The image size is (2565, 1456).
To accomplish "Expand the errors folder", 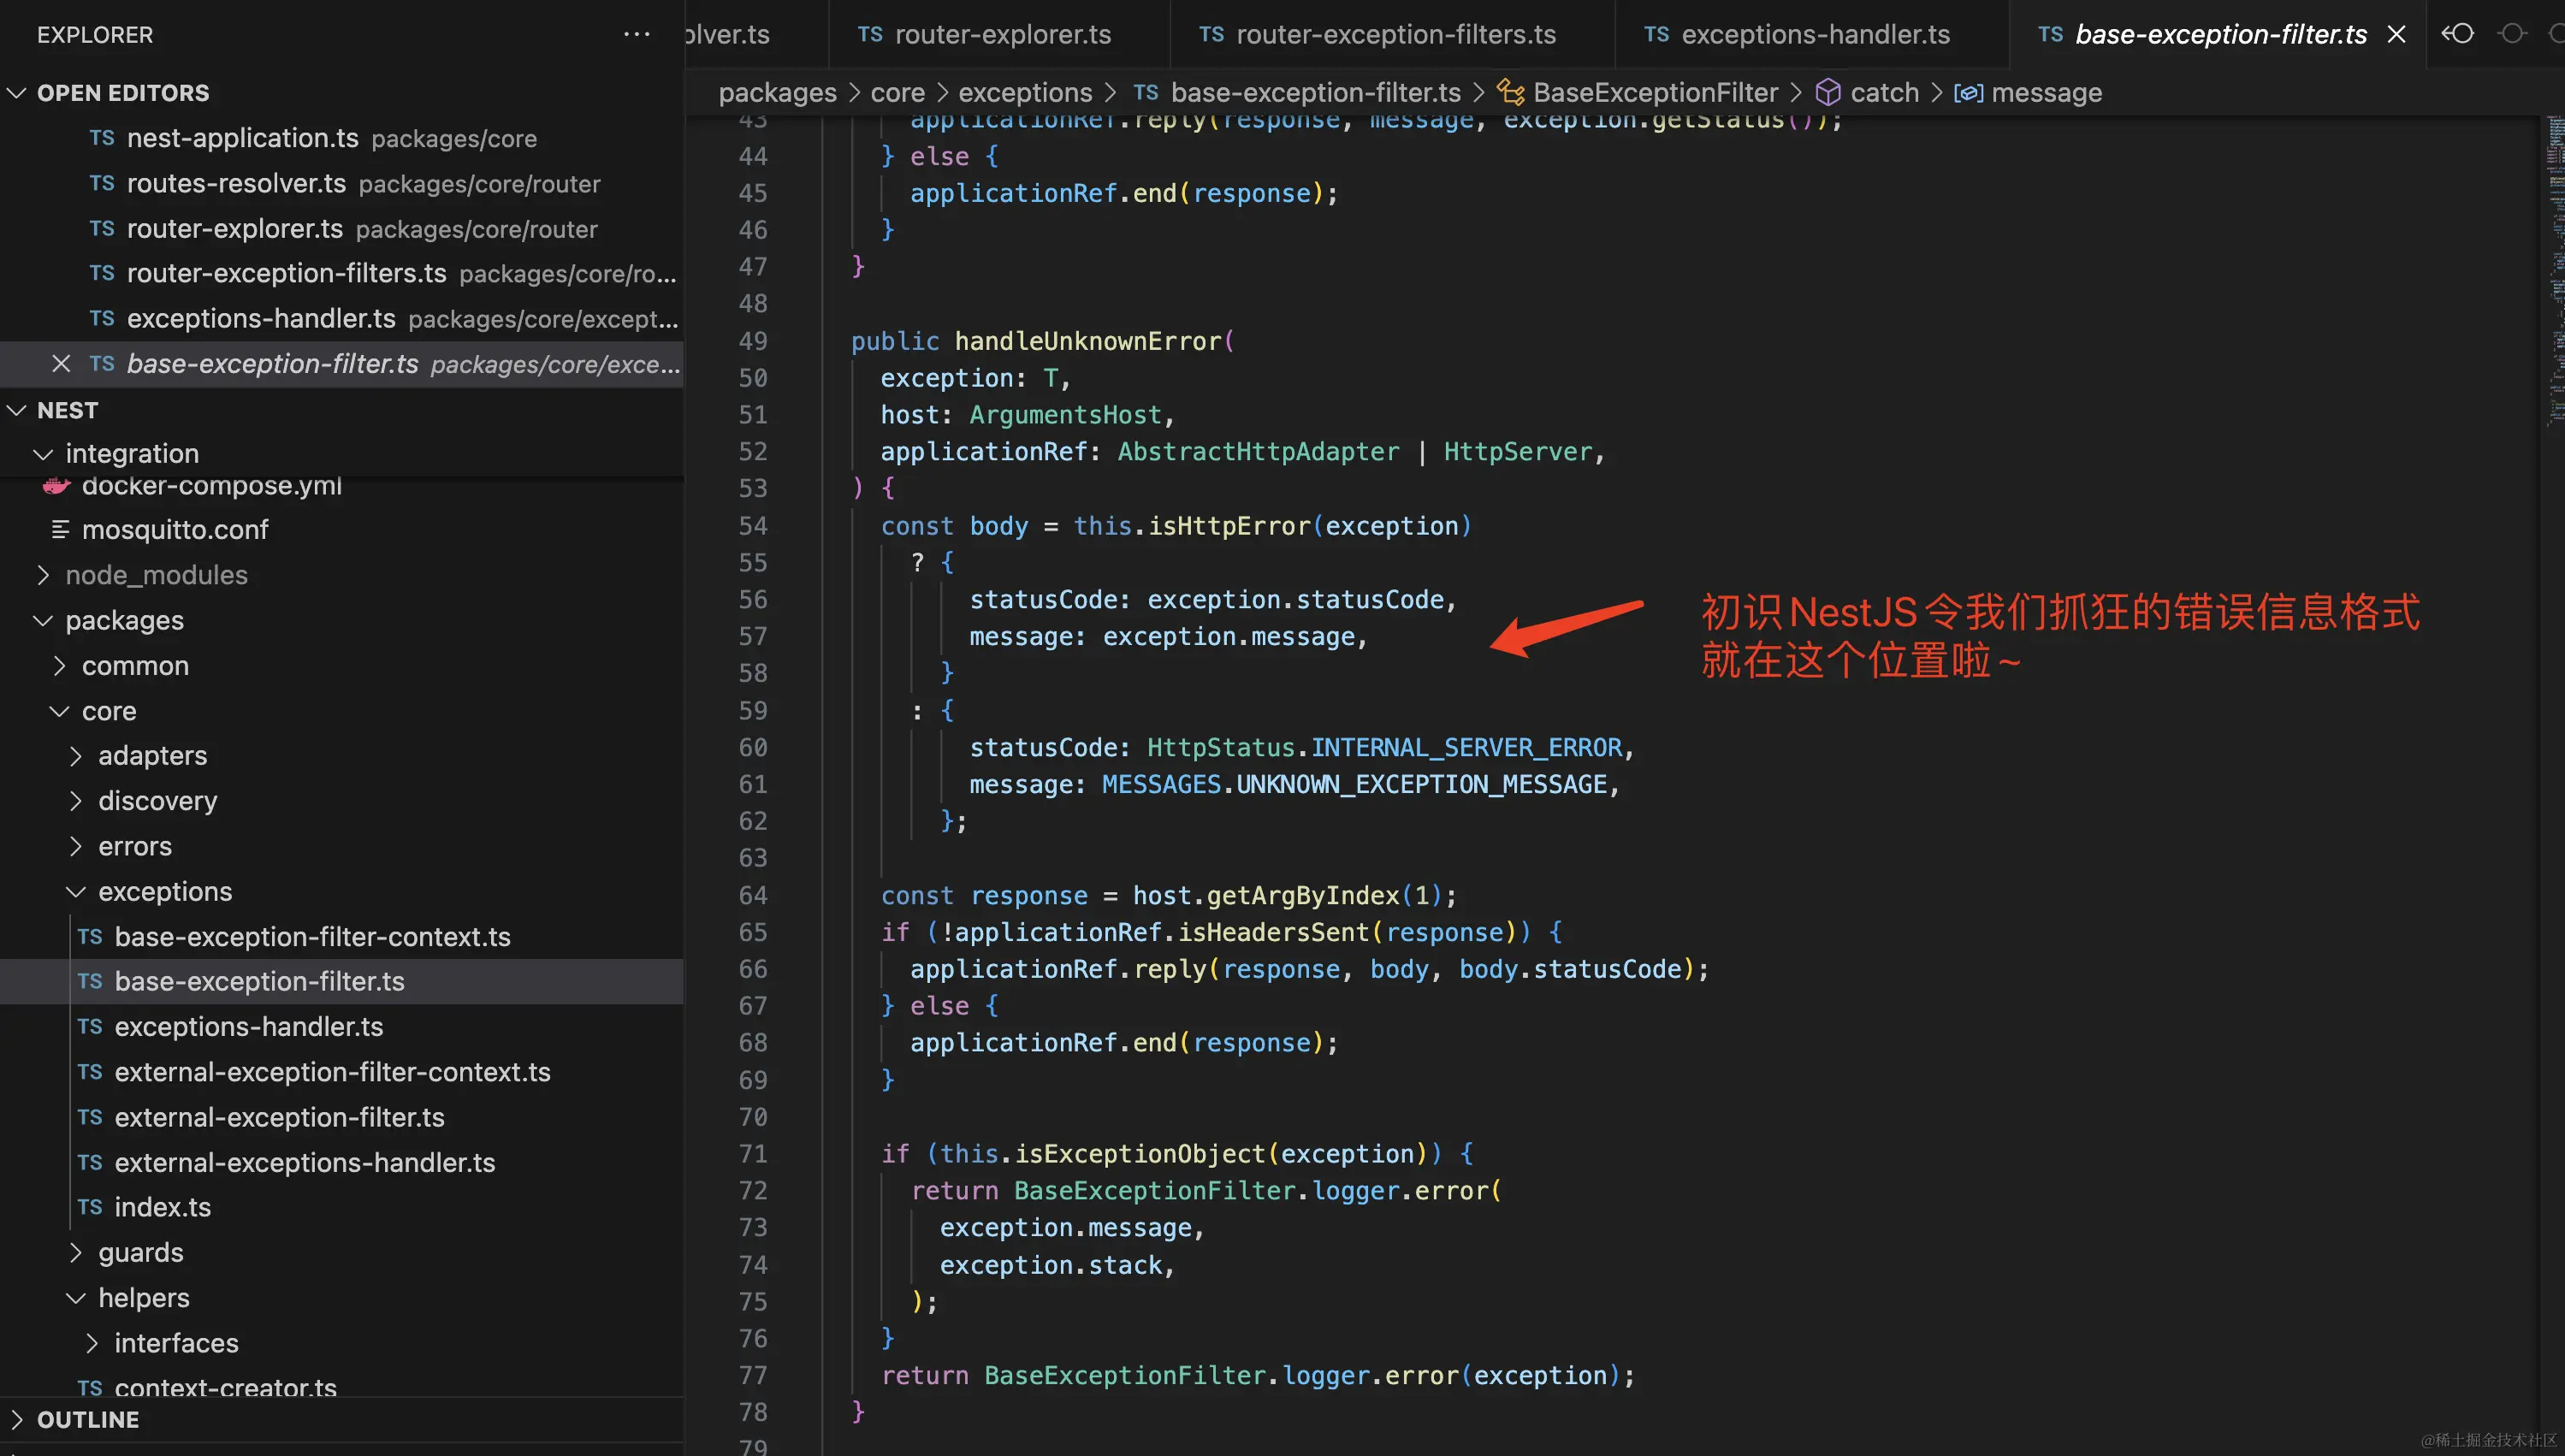I will [76, 846].
